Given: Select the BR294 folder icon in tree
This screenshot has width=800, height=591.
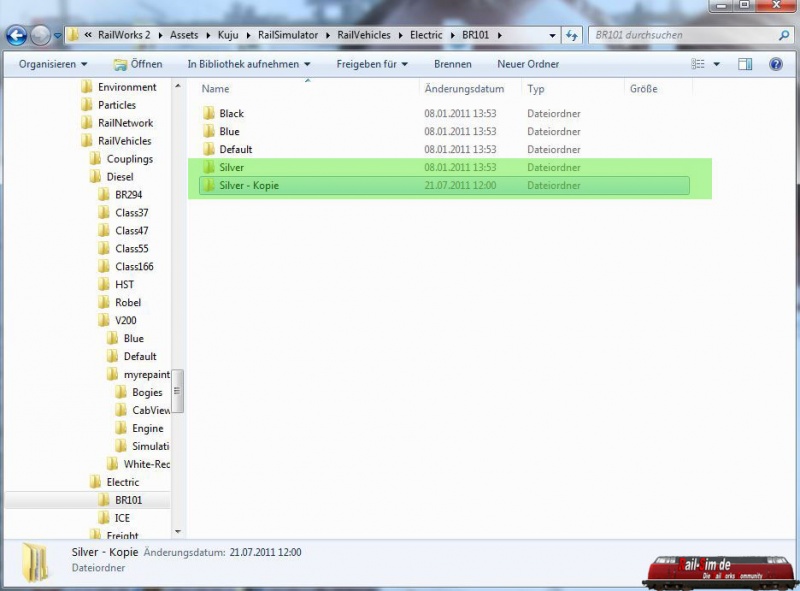Looking at the screenshot, I should 104,194.
